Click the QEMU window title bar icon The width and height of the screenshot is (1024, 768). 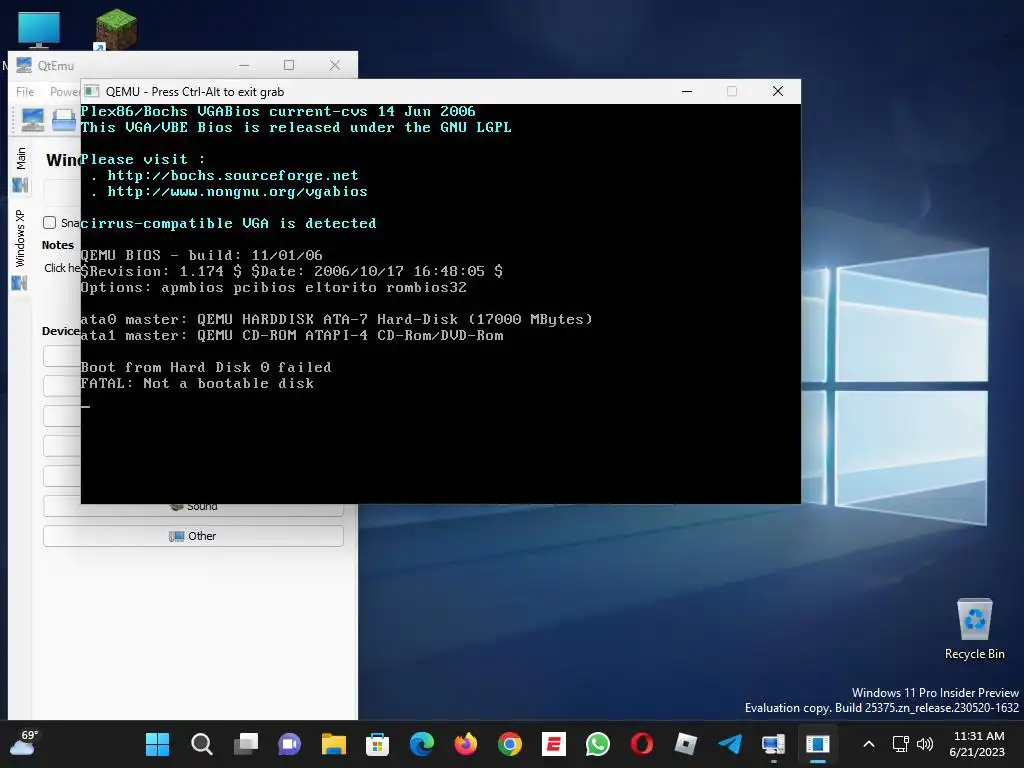[x=92, y=91]
